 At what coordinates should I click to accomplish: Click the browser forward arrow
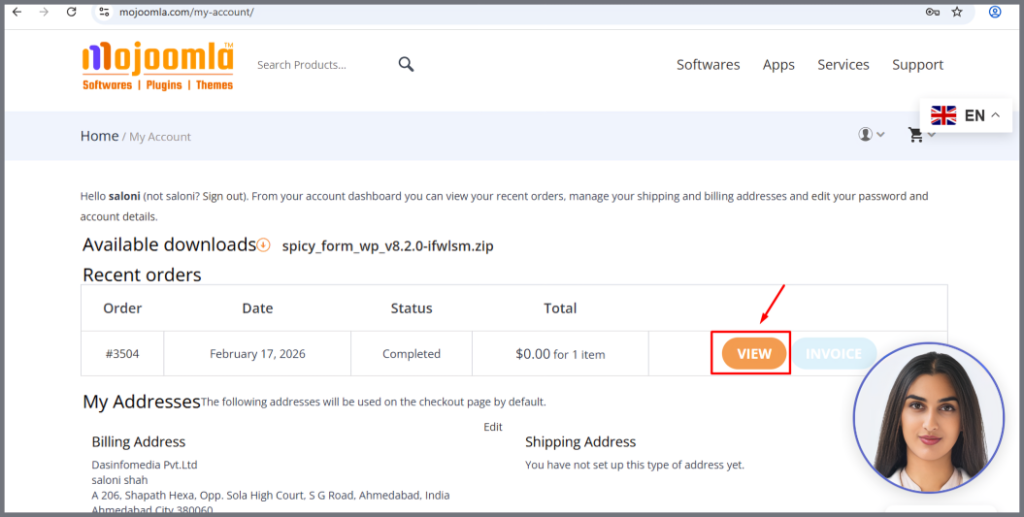point(43,12)
